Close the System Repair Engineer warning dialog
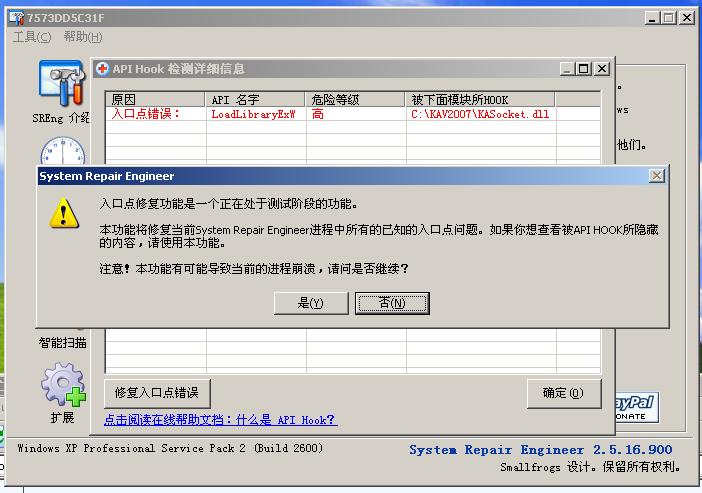Screen dimensions: 702x493 pos(656,176)
